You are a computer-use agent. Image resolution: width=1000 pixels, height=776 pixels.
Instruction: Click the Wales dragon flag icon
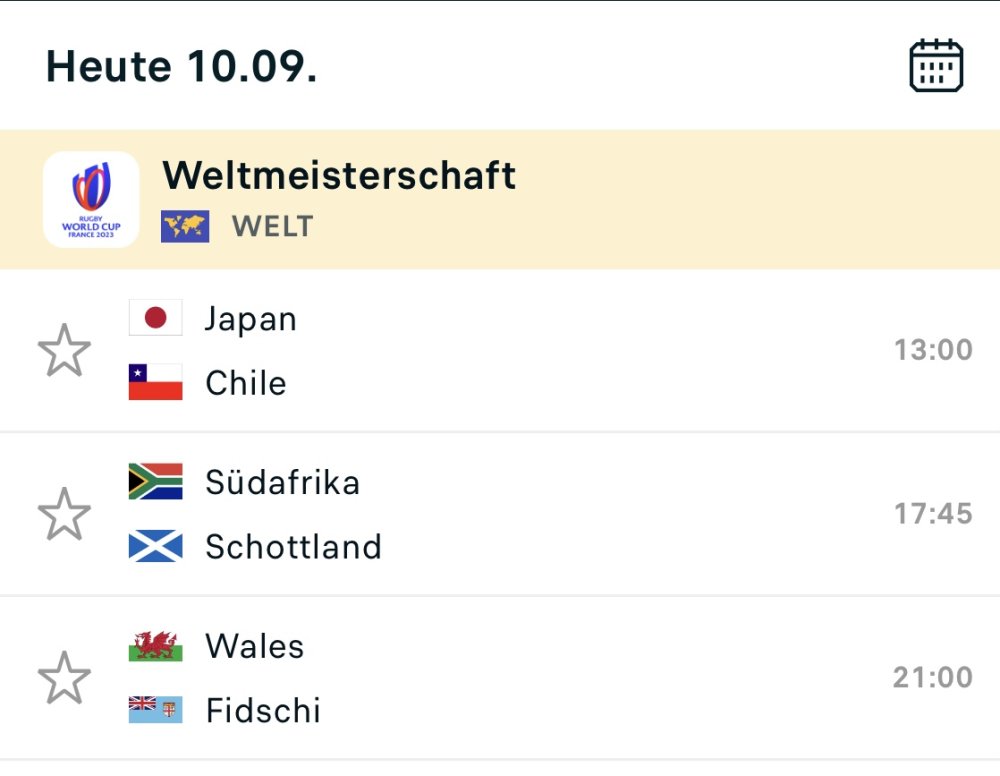pyautogui.click(x=156, y=646)
